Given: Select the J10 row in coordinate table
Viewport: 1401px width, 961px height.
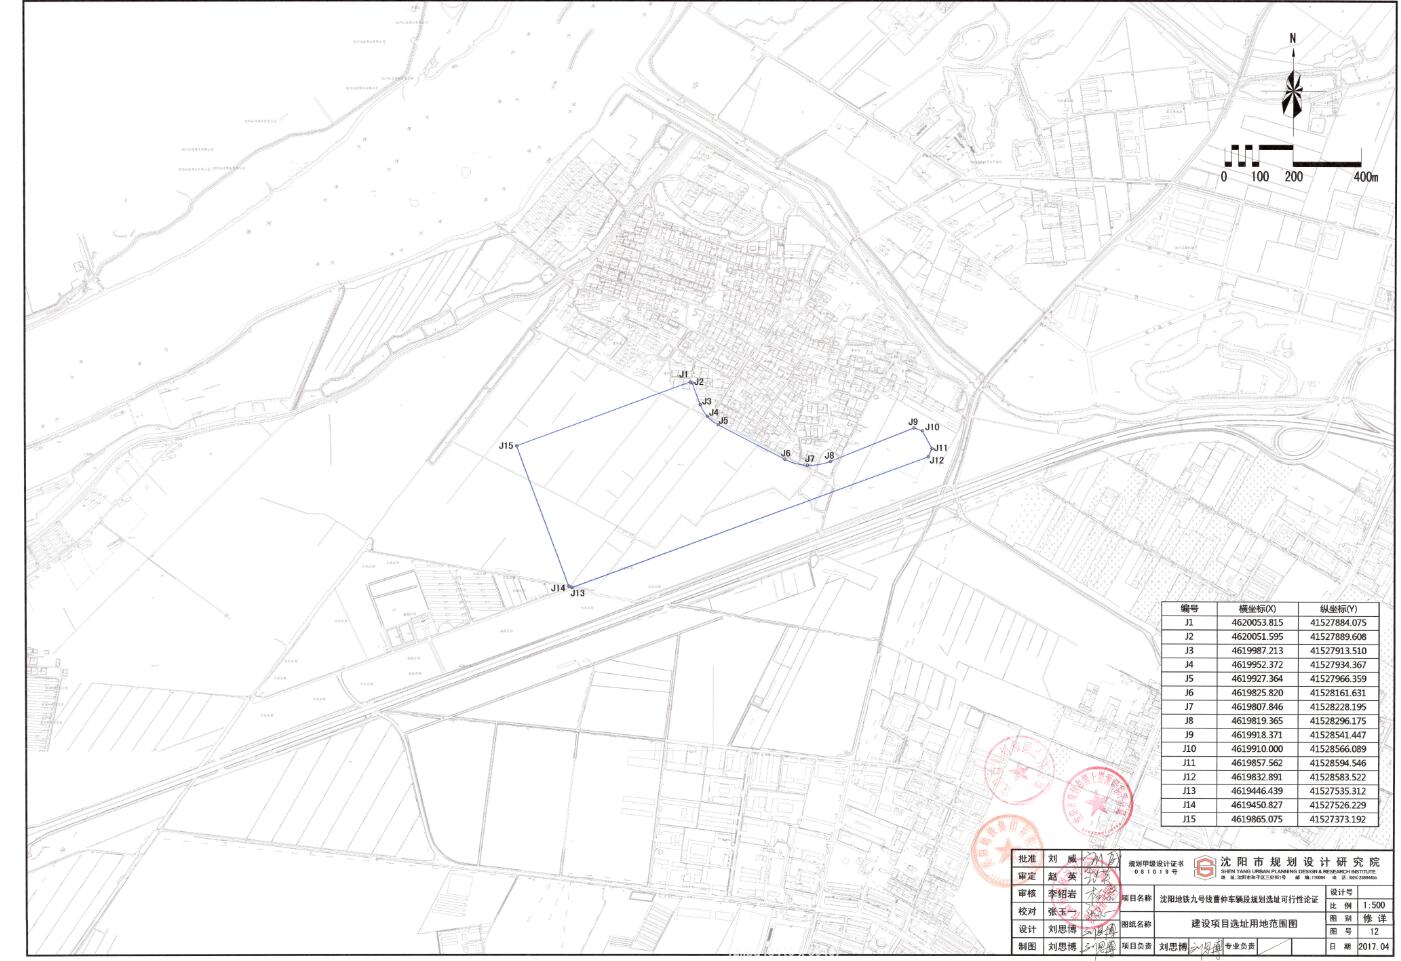Looking at the screenshot, I should click(1270, 749).
